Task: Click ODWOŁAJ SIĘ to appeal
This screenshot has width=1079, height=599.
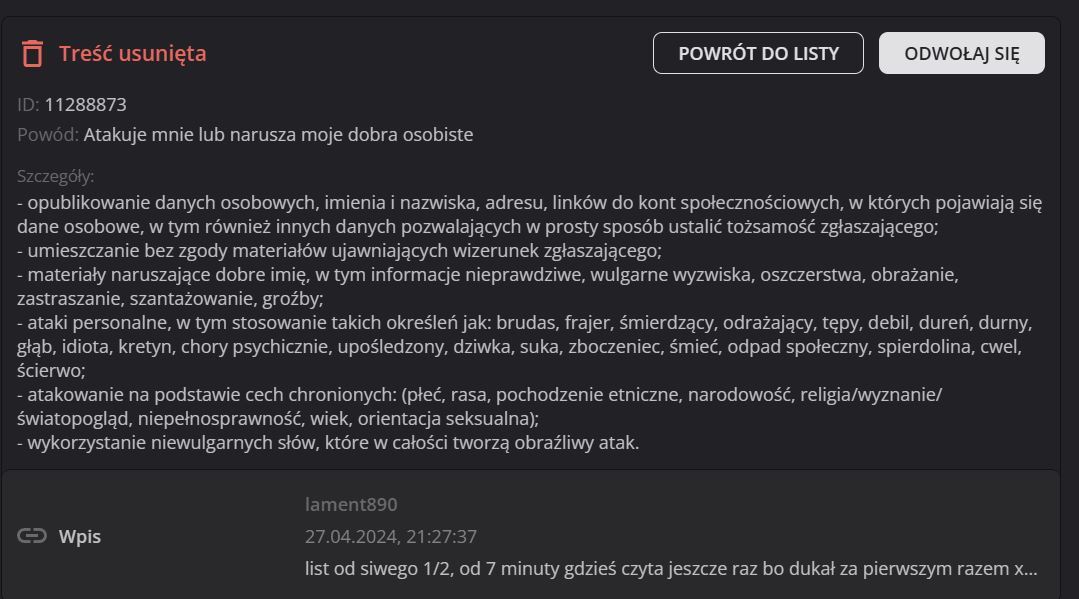Action: coord(961,53)
